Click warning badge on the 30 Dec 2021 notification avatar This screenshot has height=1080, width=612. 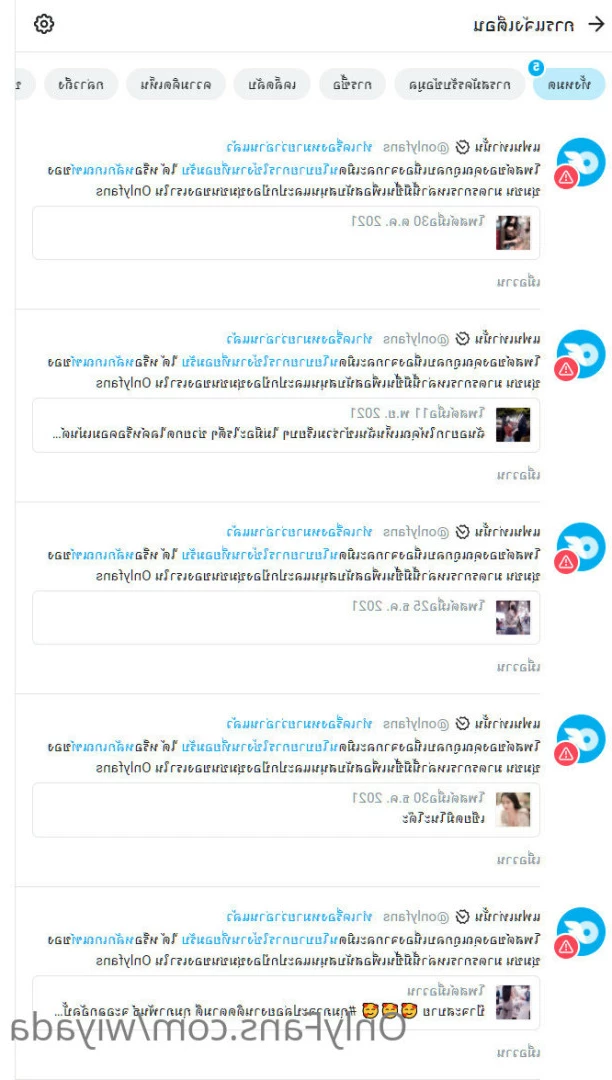(x=566, y=754)
